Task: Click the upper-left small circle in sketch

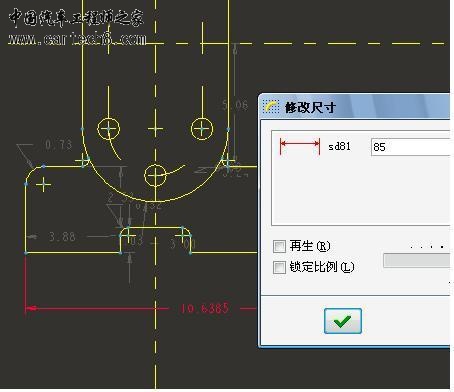Action: pos(108,129)
